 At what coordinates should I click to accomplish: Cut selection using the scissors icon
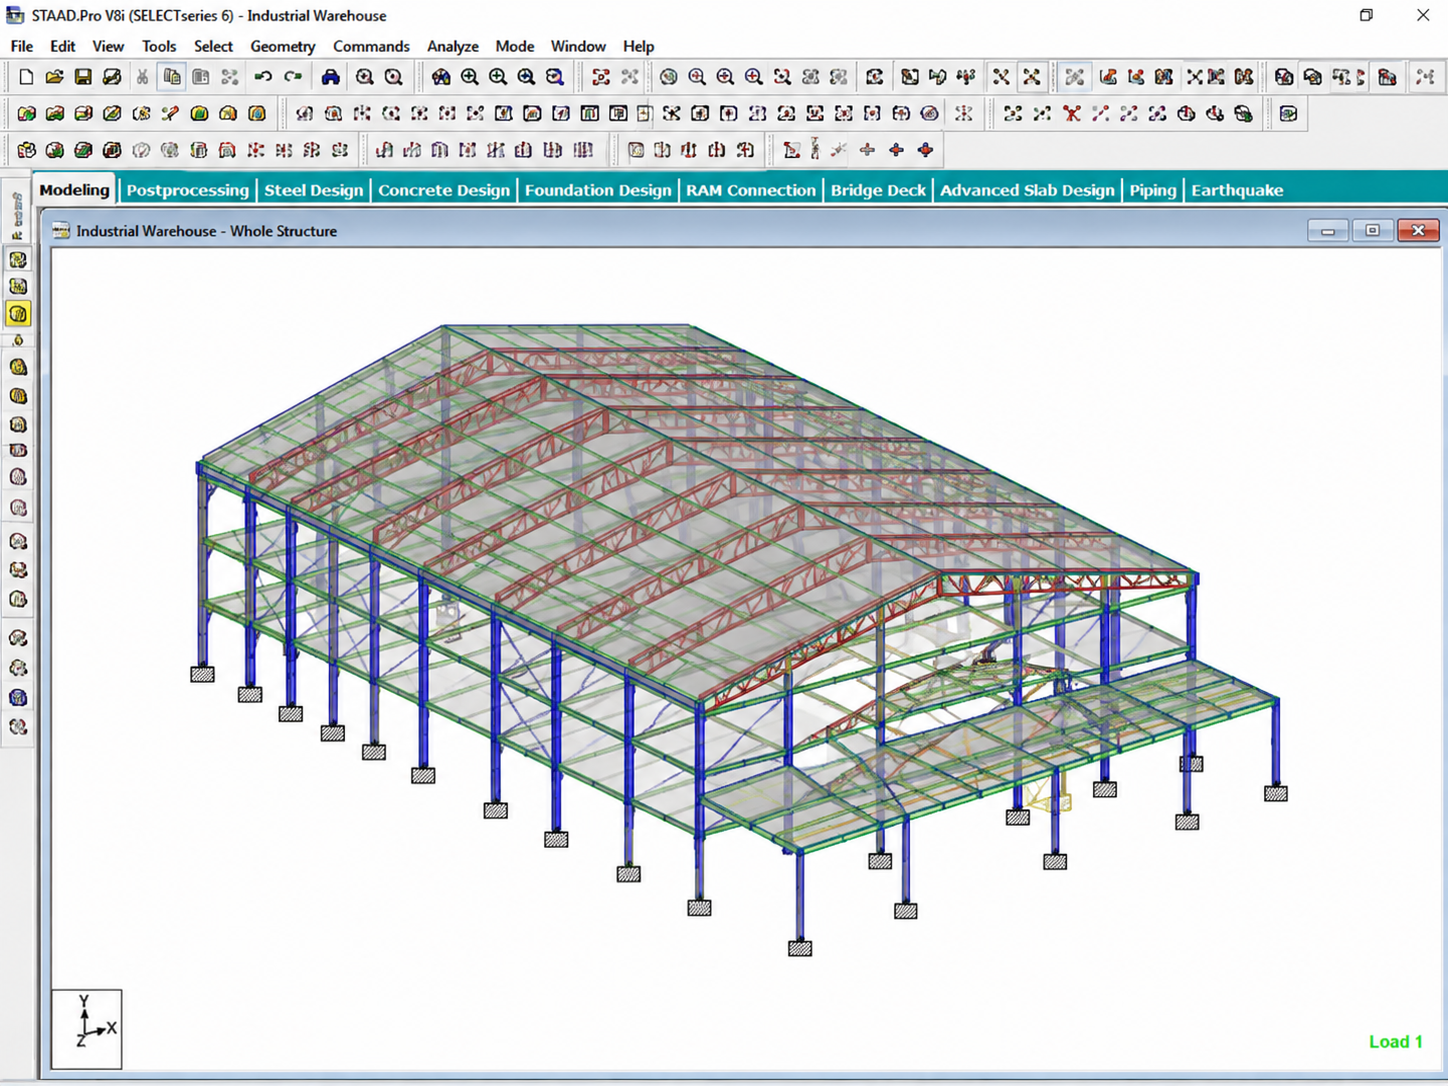tap(142, 77)
